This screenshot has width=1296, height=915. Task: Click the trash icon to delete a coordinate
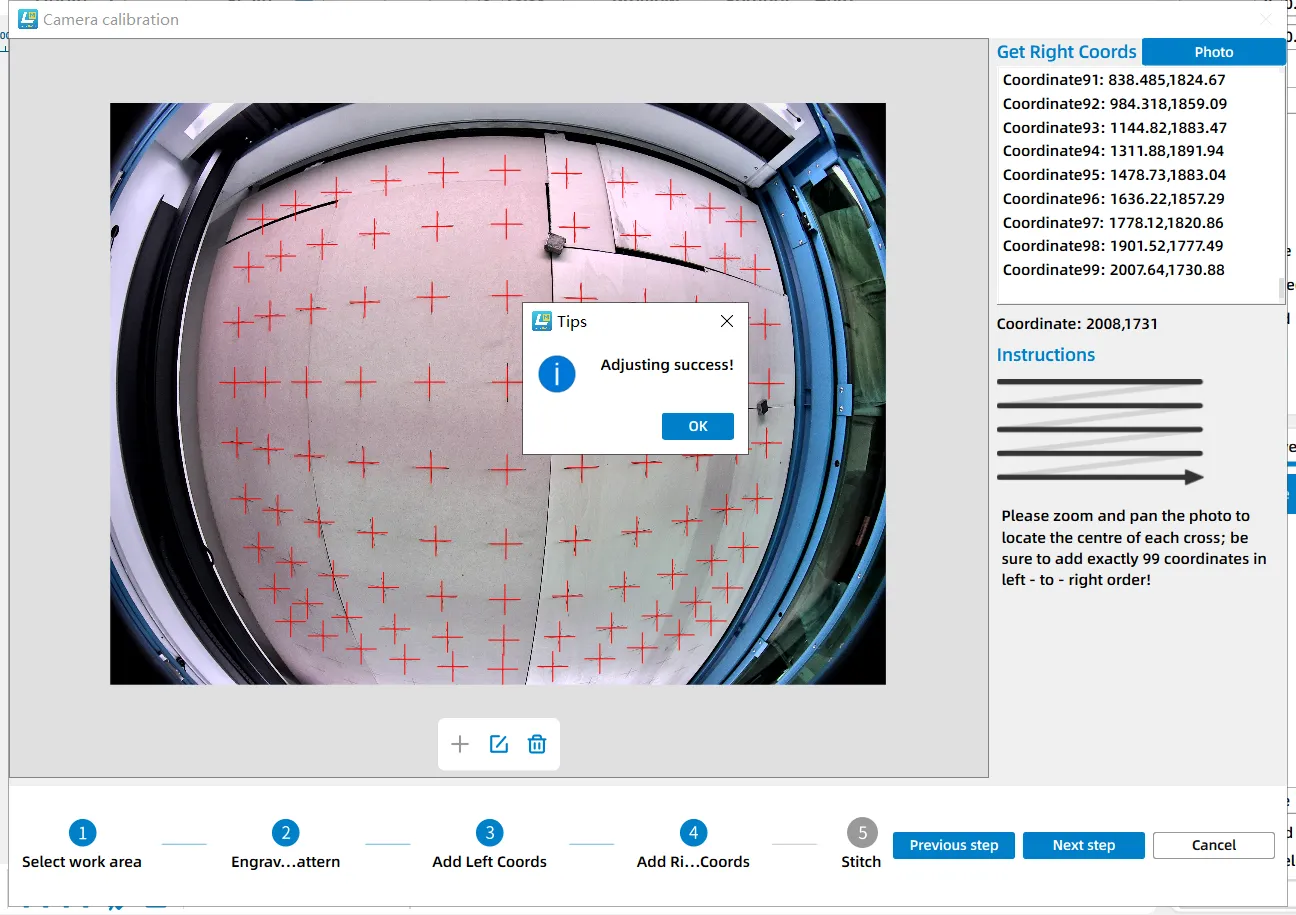click(537, 744)
